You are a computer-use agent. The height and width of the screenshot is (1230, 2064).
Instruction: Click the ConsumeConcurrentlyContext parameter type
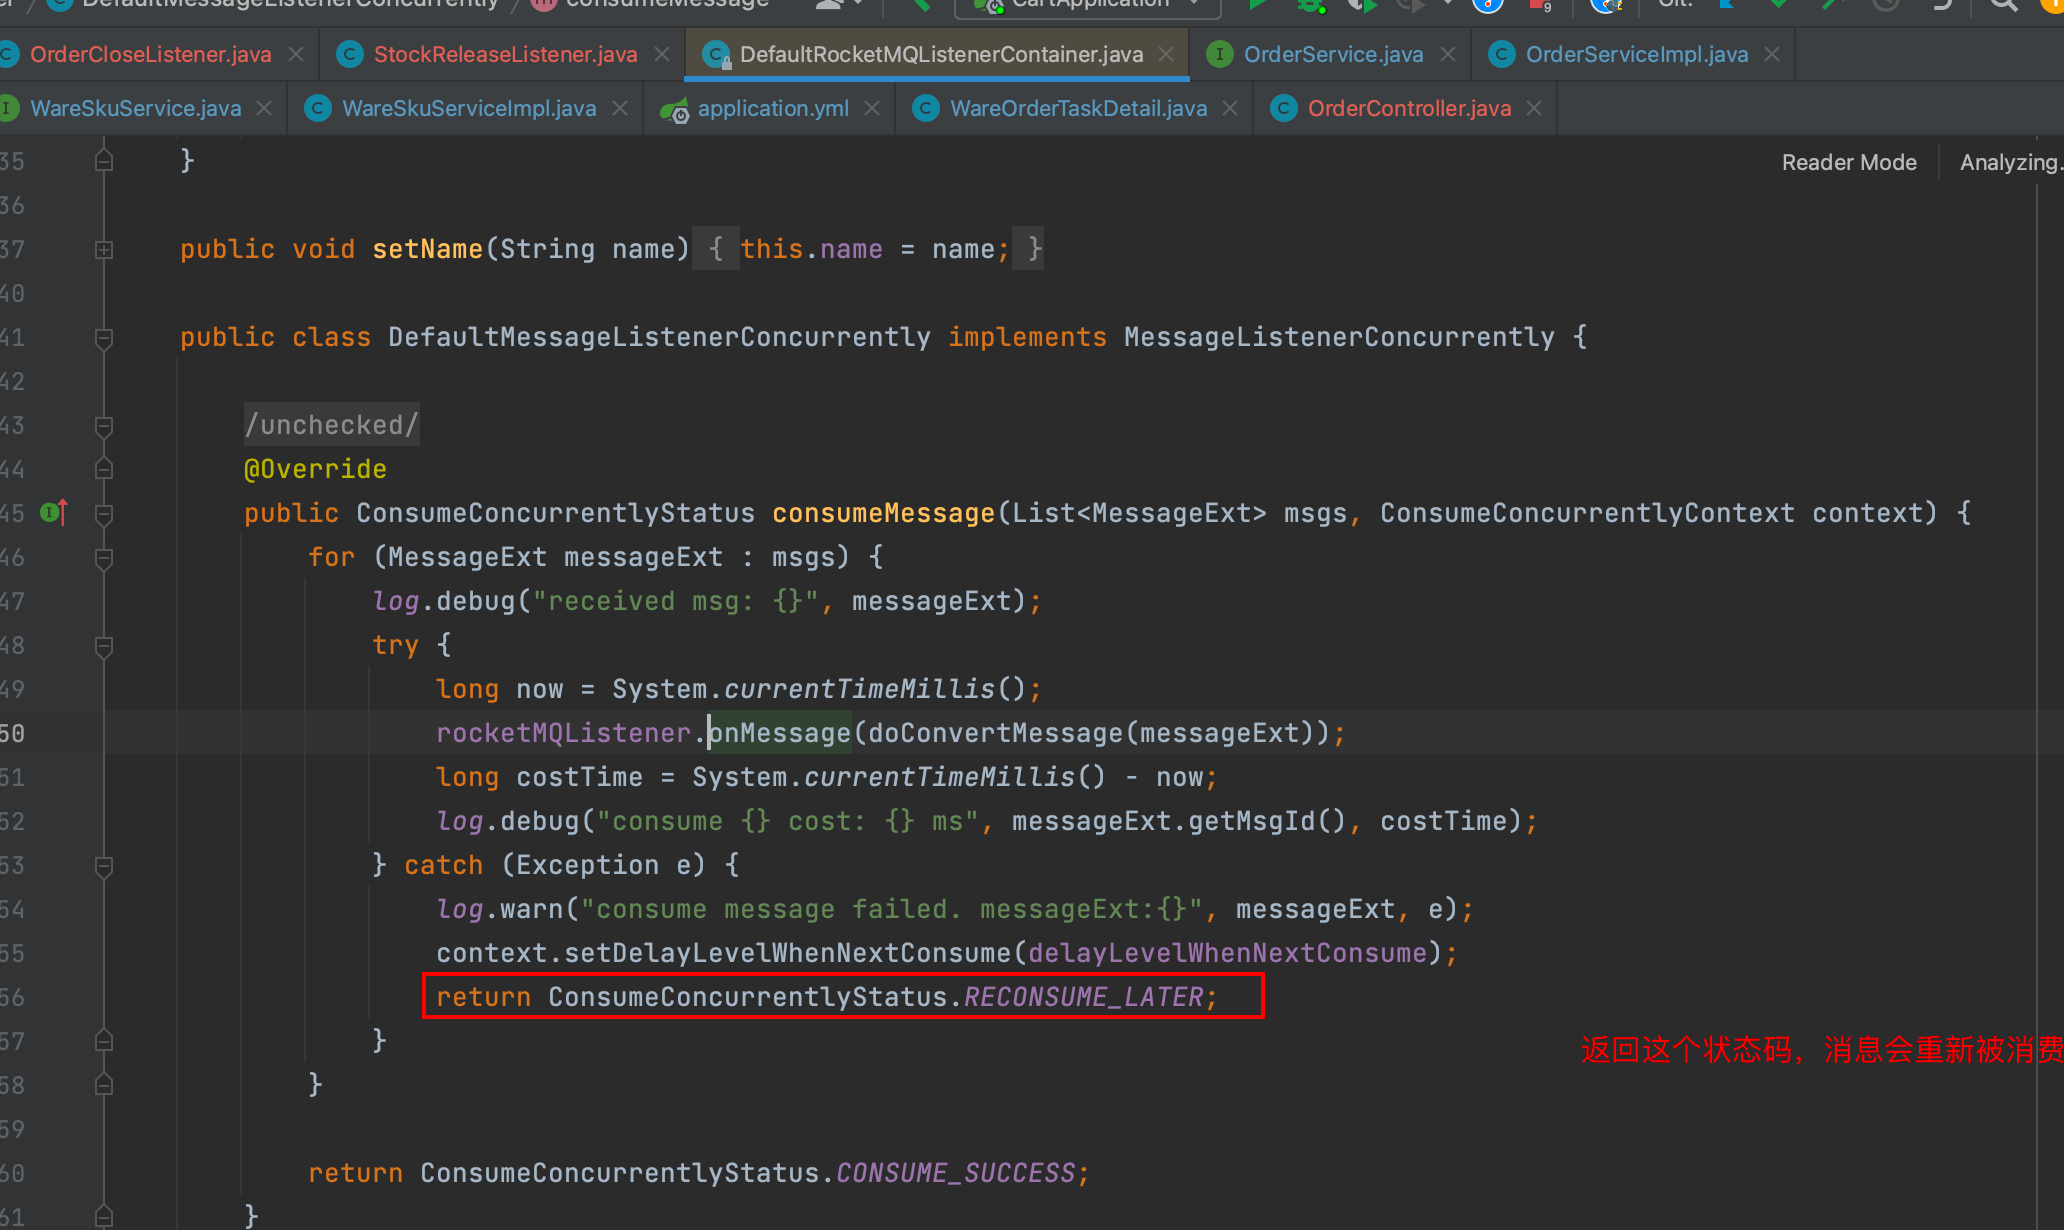(1588, 513)
